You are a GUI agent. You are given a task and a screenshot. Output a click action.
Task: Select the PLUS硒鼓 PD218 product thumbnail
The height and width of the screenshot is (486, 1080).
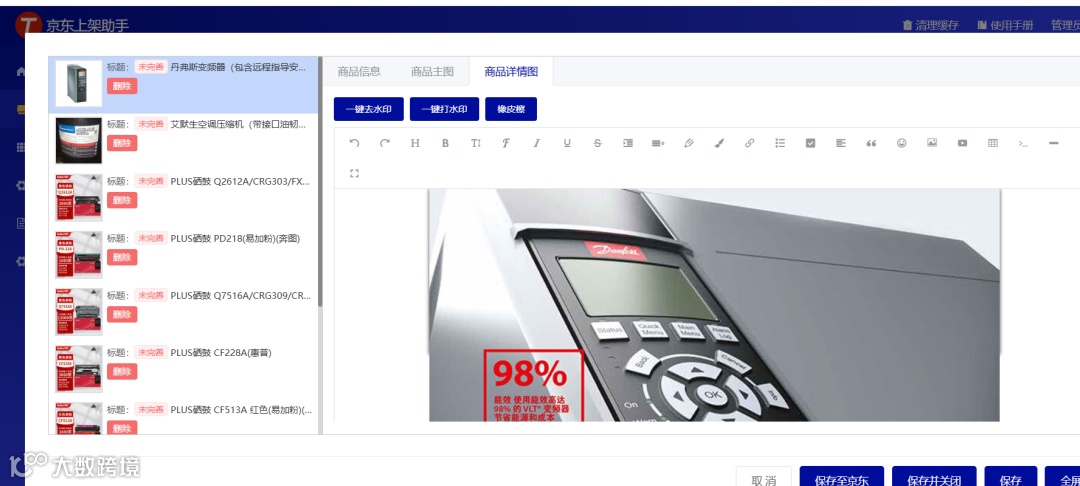coord(79,255)
